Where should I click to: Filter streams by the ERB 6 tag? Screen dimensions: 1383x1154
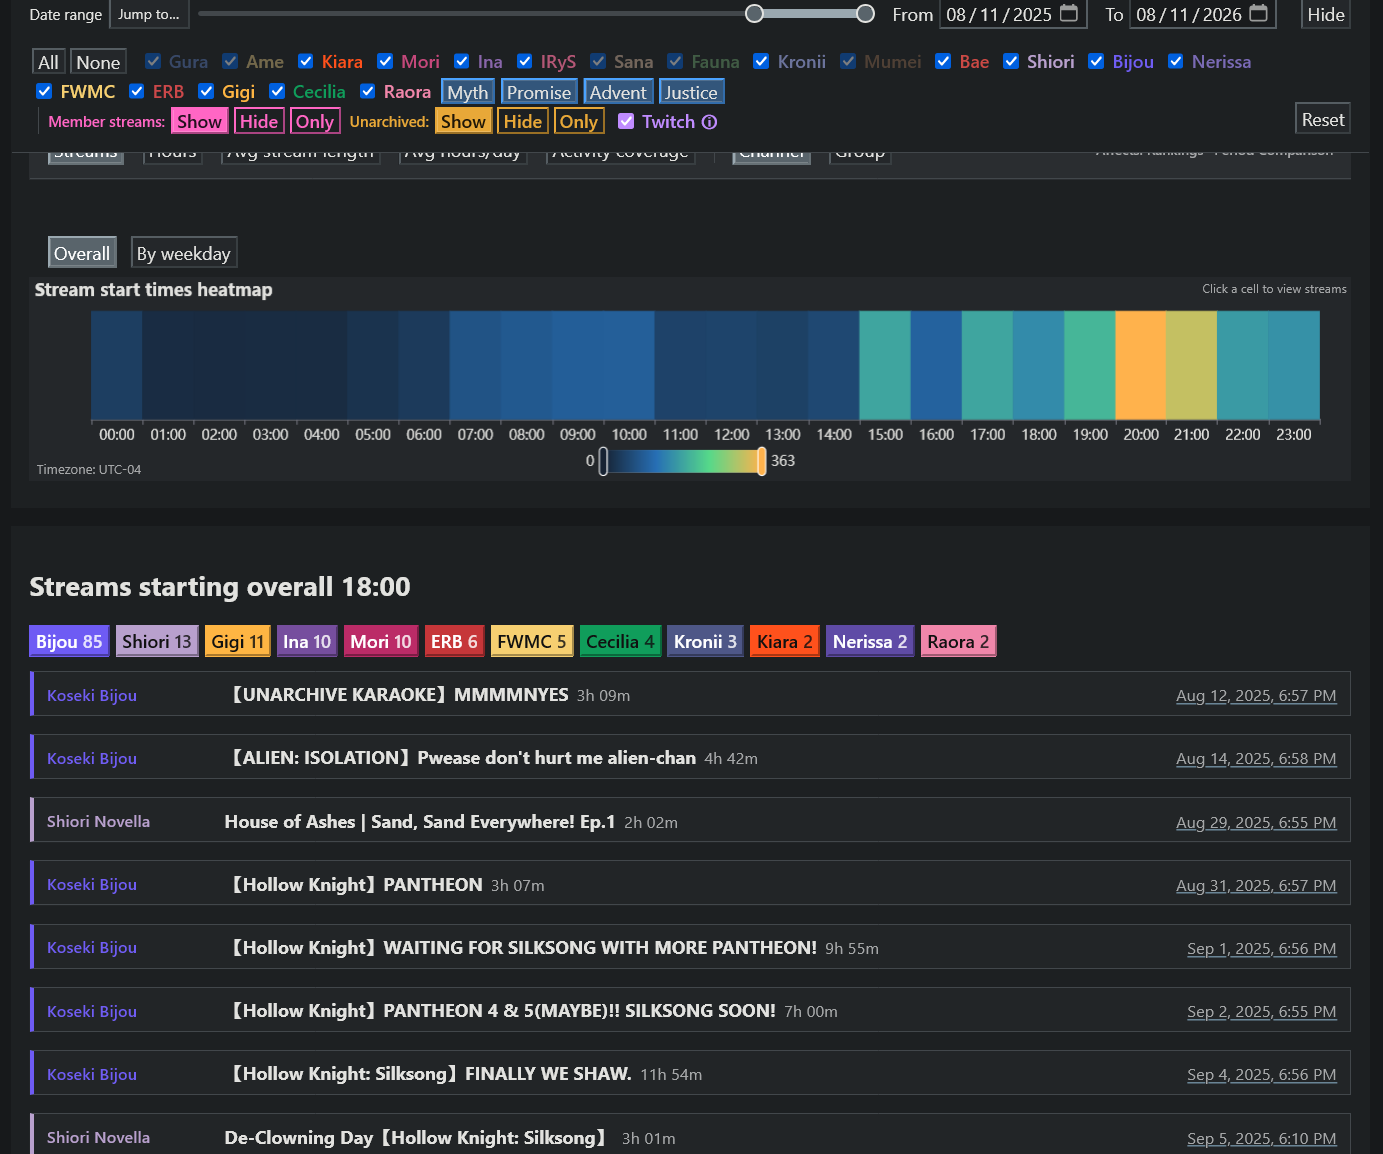pos(455,641)
